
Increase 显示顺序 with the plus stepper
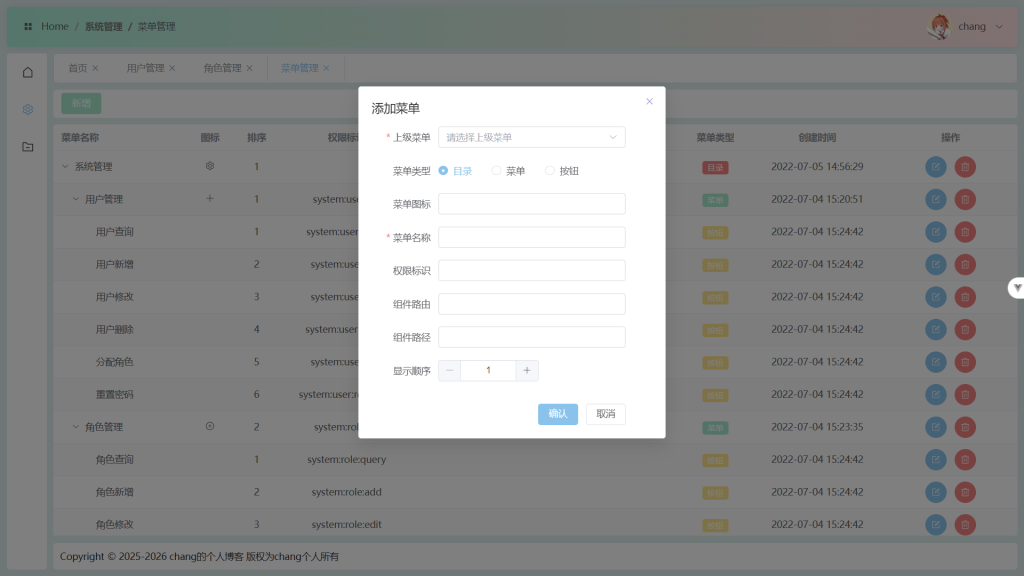[527, 370]
